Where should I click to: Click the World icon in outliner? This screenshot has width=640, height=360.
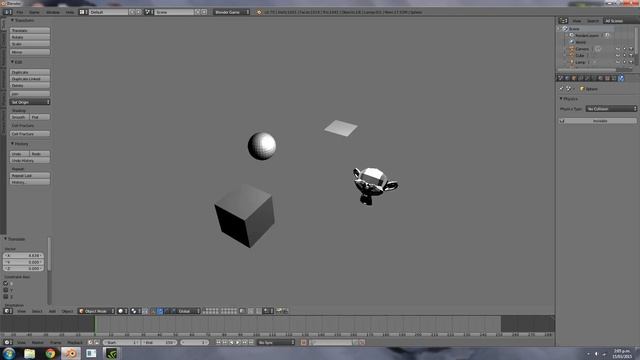coord(572,42)
